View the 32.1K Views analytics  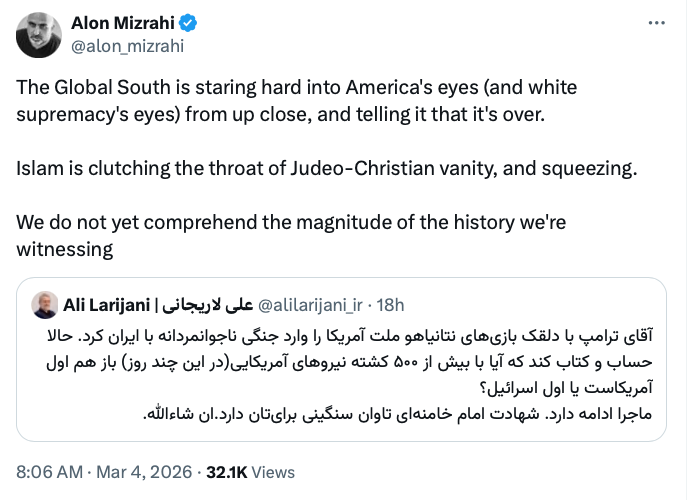coord(250,472)
